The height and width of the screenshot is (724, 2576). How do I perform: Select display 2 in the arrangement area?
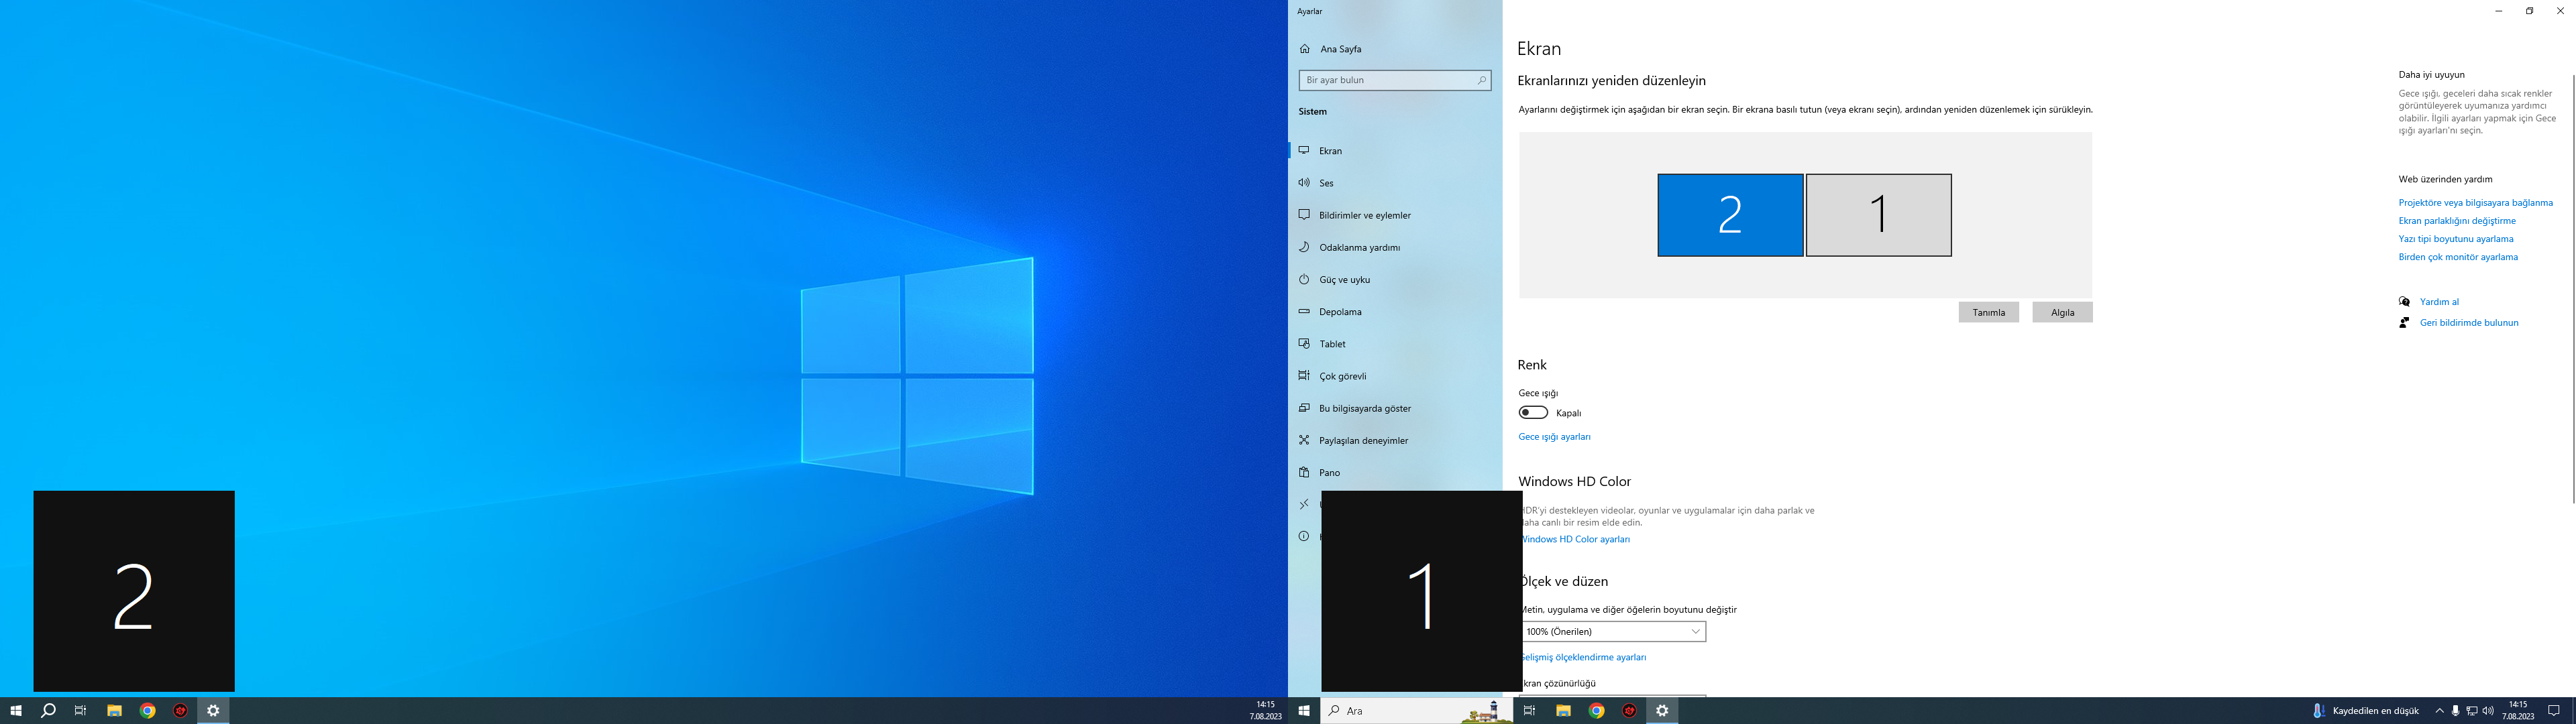tap(1730, 215)
